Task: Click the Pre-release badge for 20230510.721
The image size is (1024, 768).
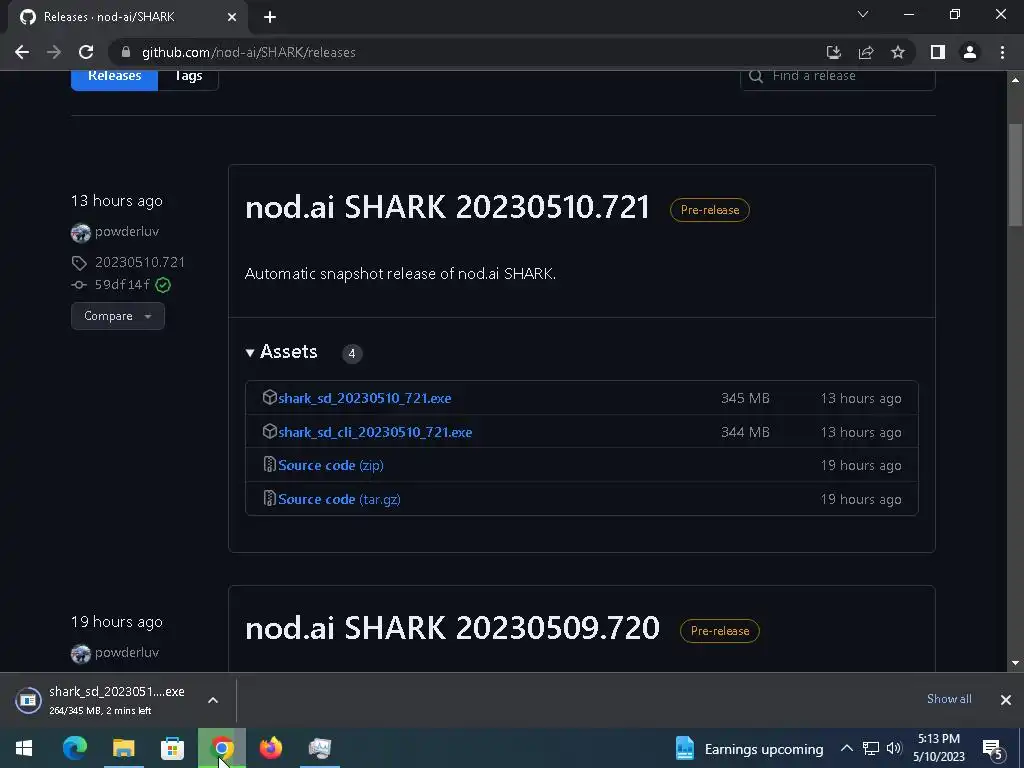Action: [x=710, y=210]
